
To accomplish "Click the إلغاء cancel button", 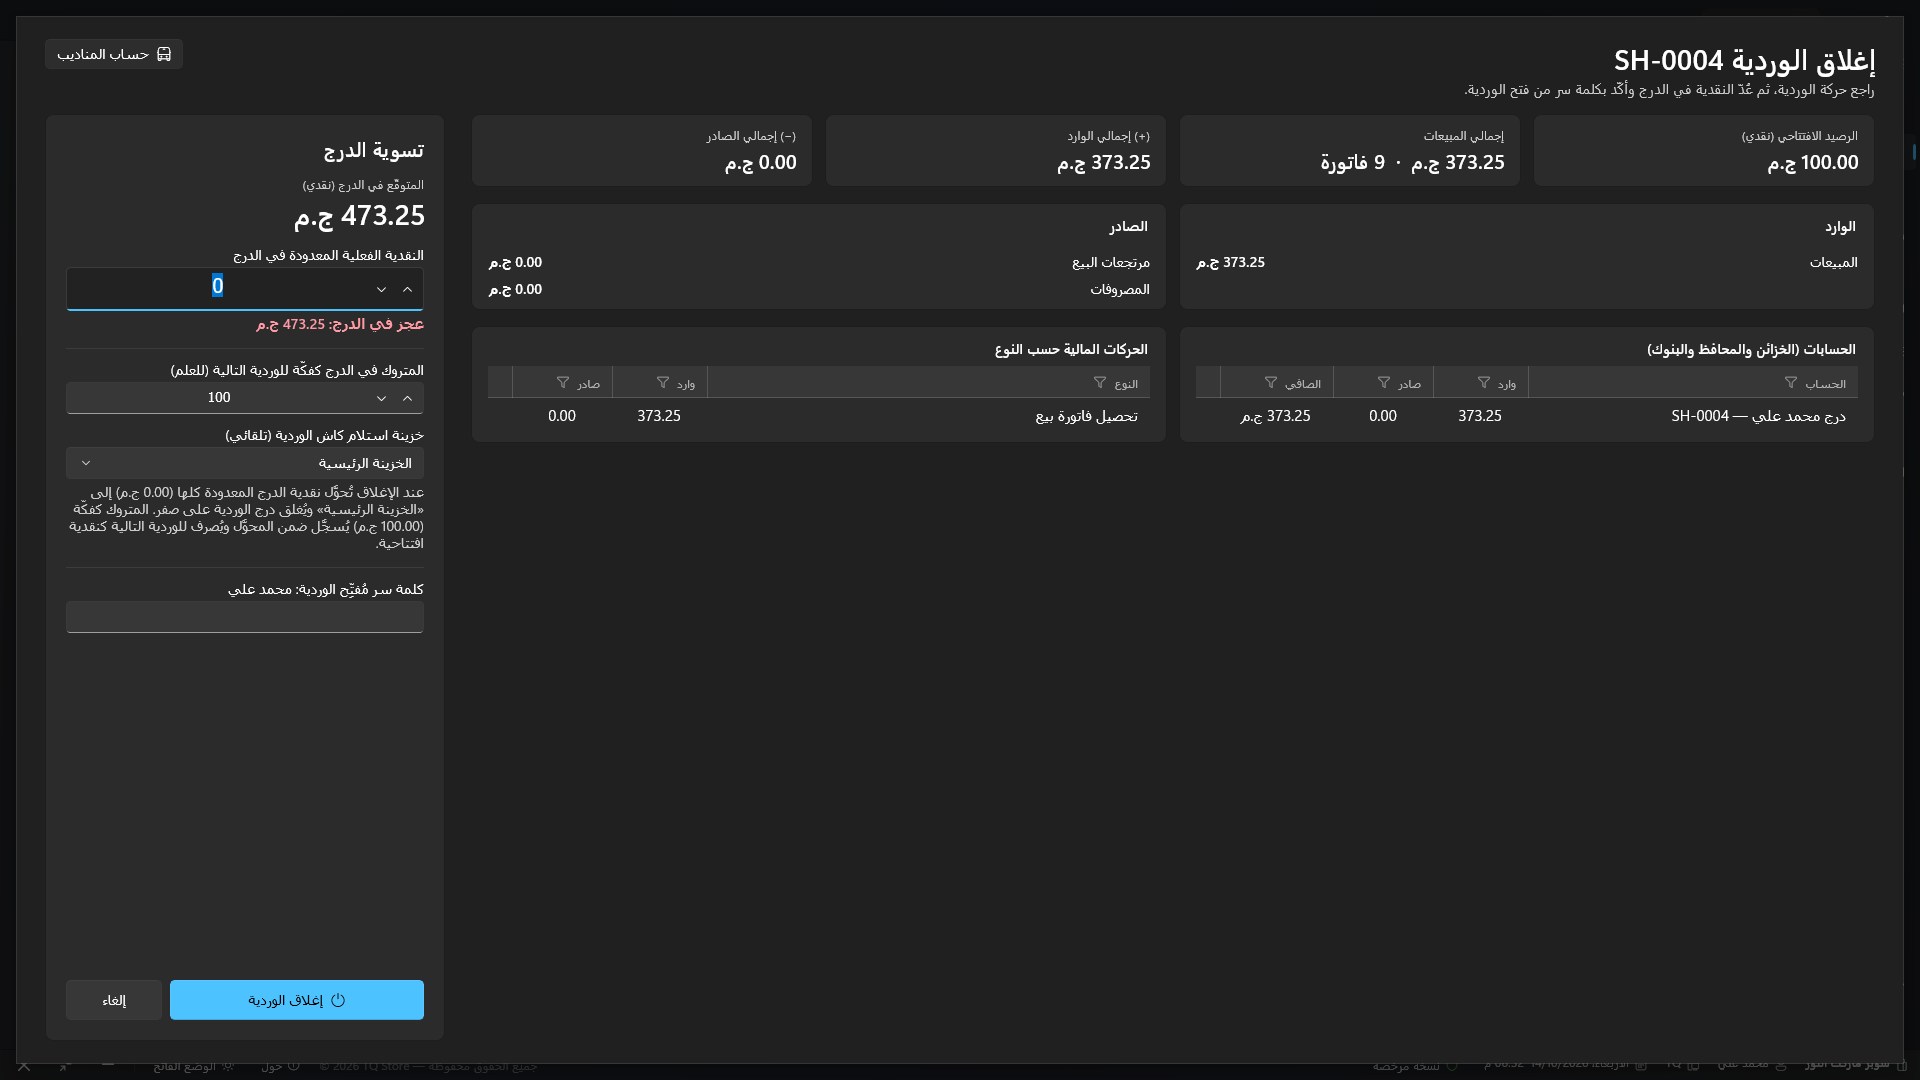I will point(114,1000).
